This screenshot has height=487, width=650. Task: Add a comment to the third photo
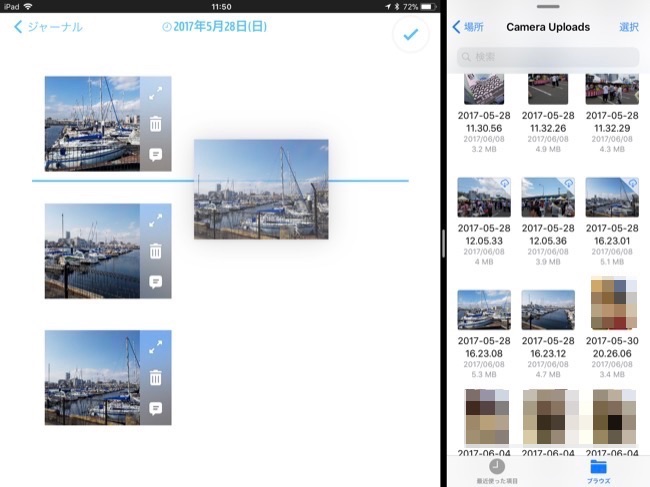155,408
